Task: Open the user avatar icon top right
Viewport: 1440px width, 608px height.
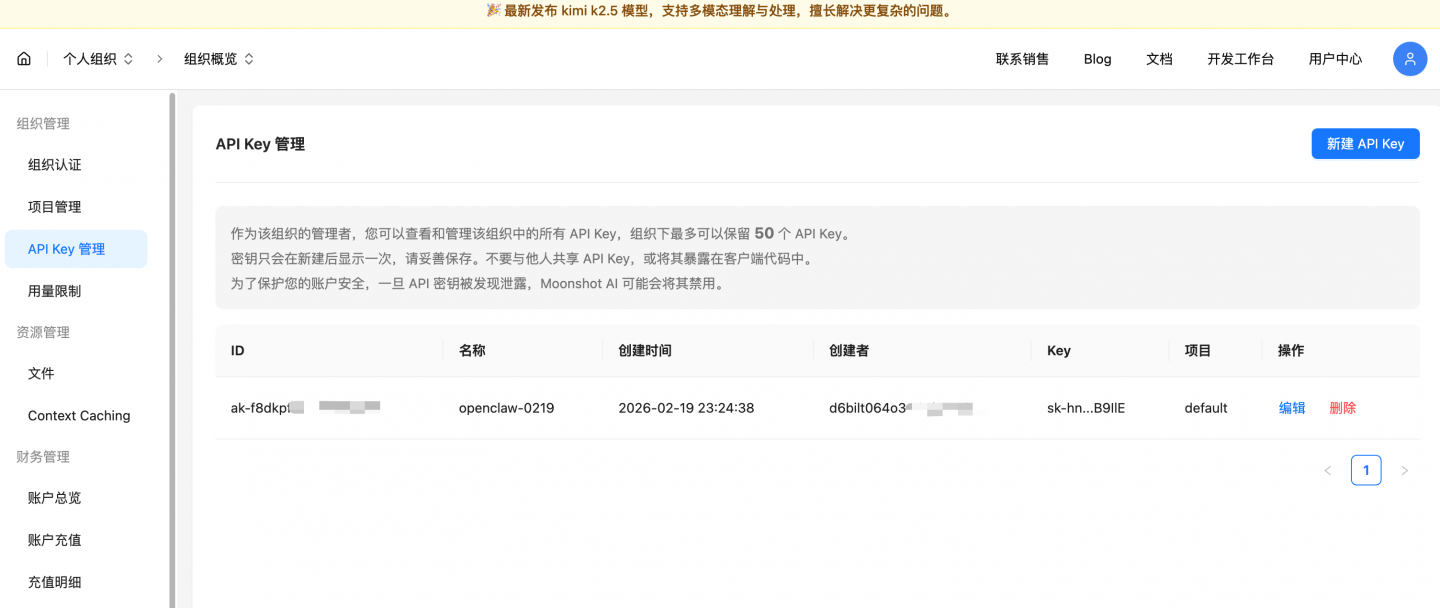Action: click(x=1410, y=58)
